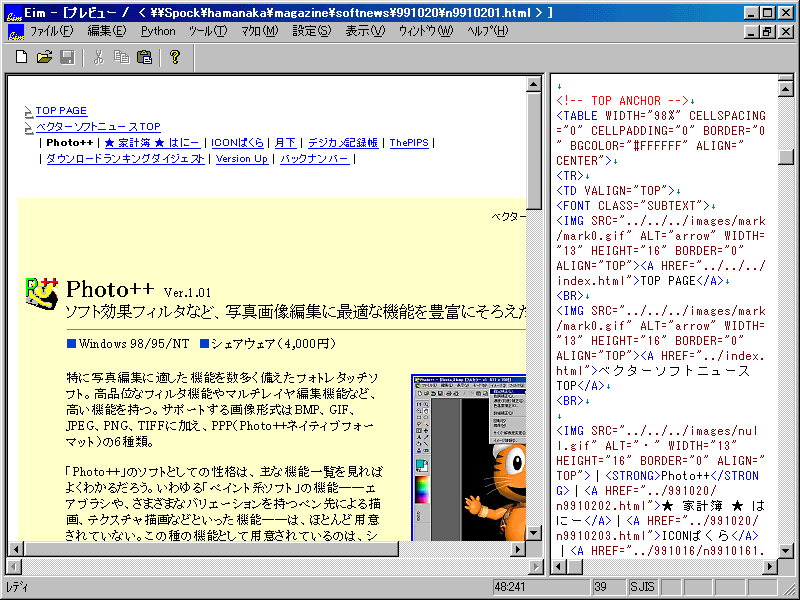Image resolution: width=800 pixels, height=600 pixels.
Task: Open the 編集(E) menu
Action: [107, 31]
